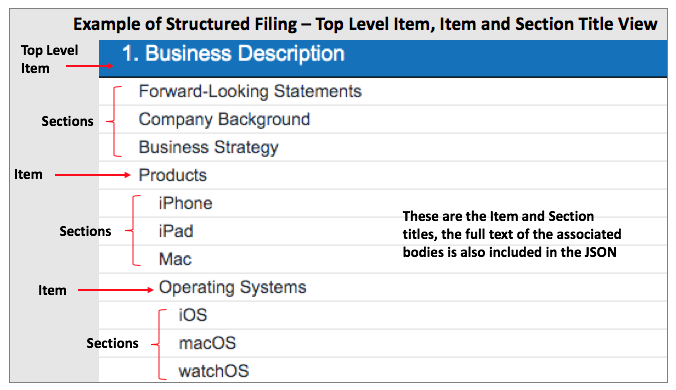The width and height of the screenshot is (676, 390).
Task: Expand the Operating Systems item
Action: [x=232, y=287]
